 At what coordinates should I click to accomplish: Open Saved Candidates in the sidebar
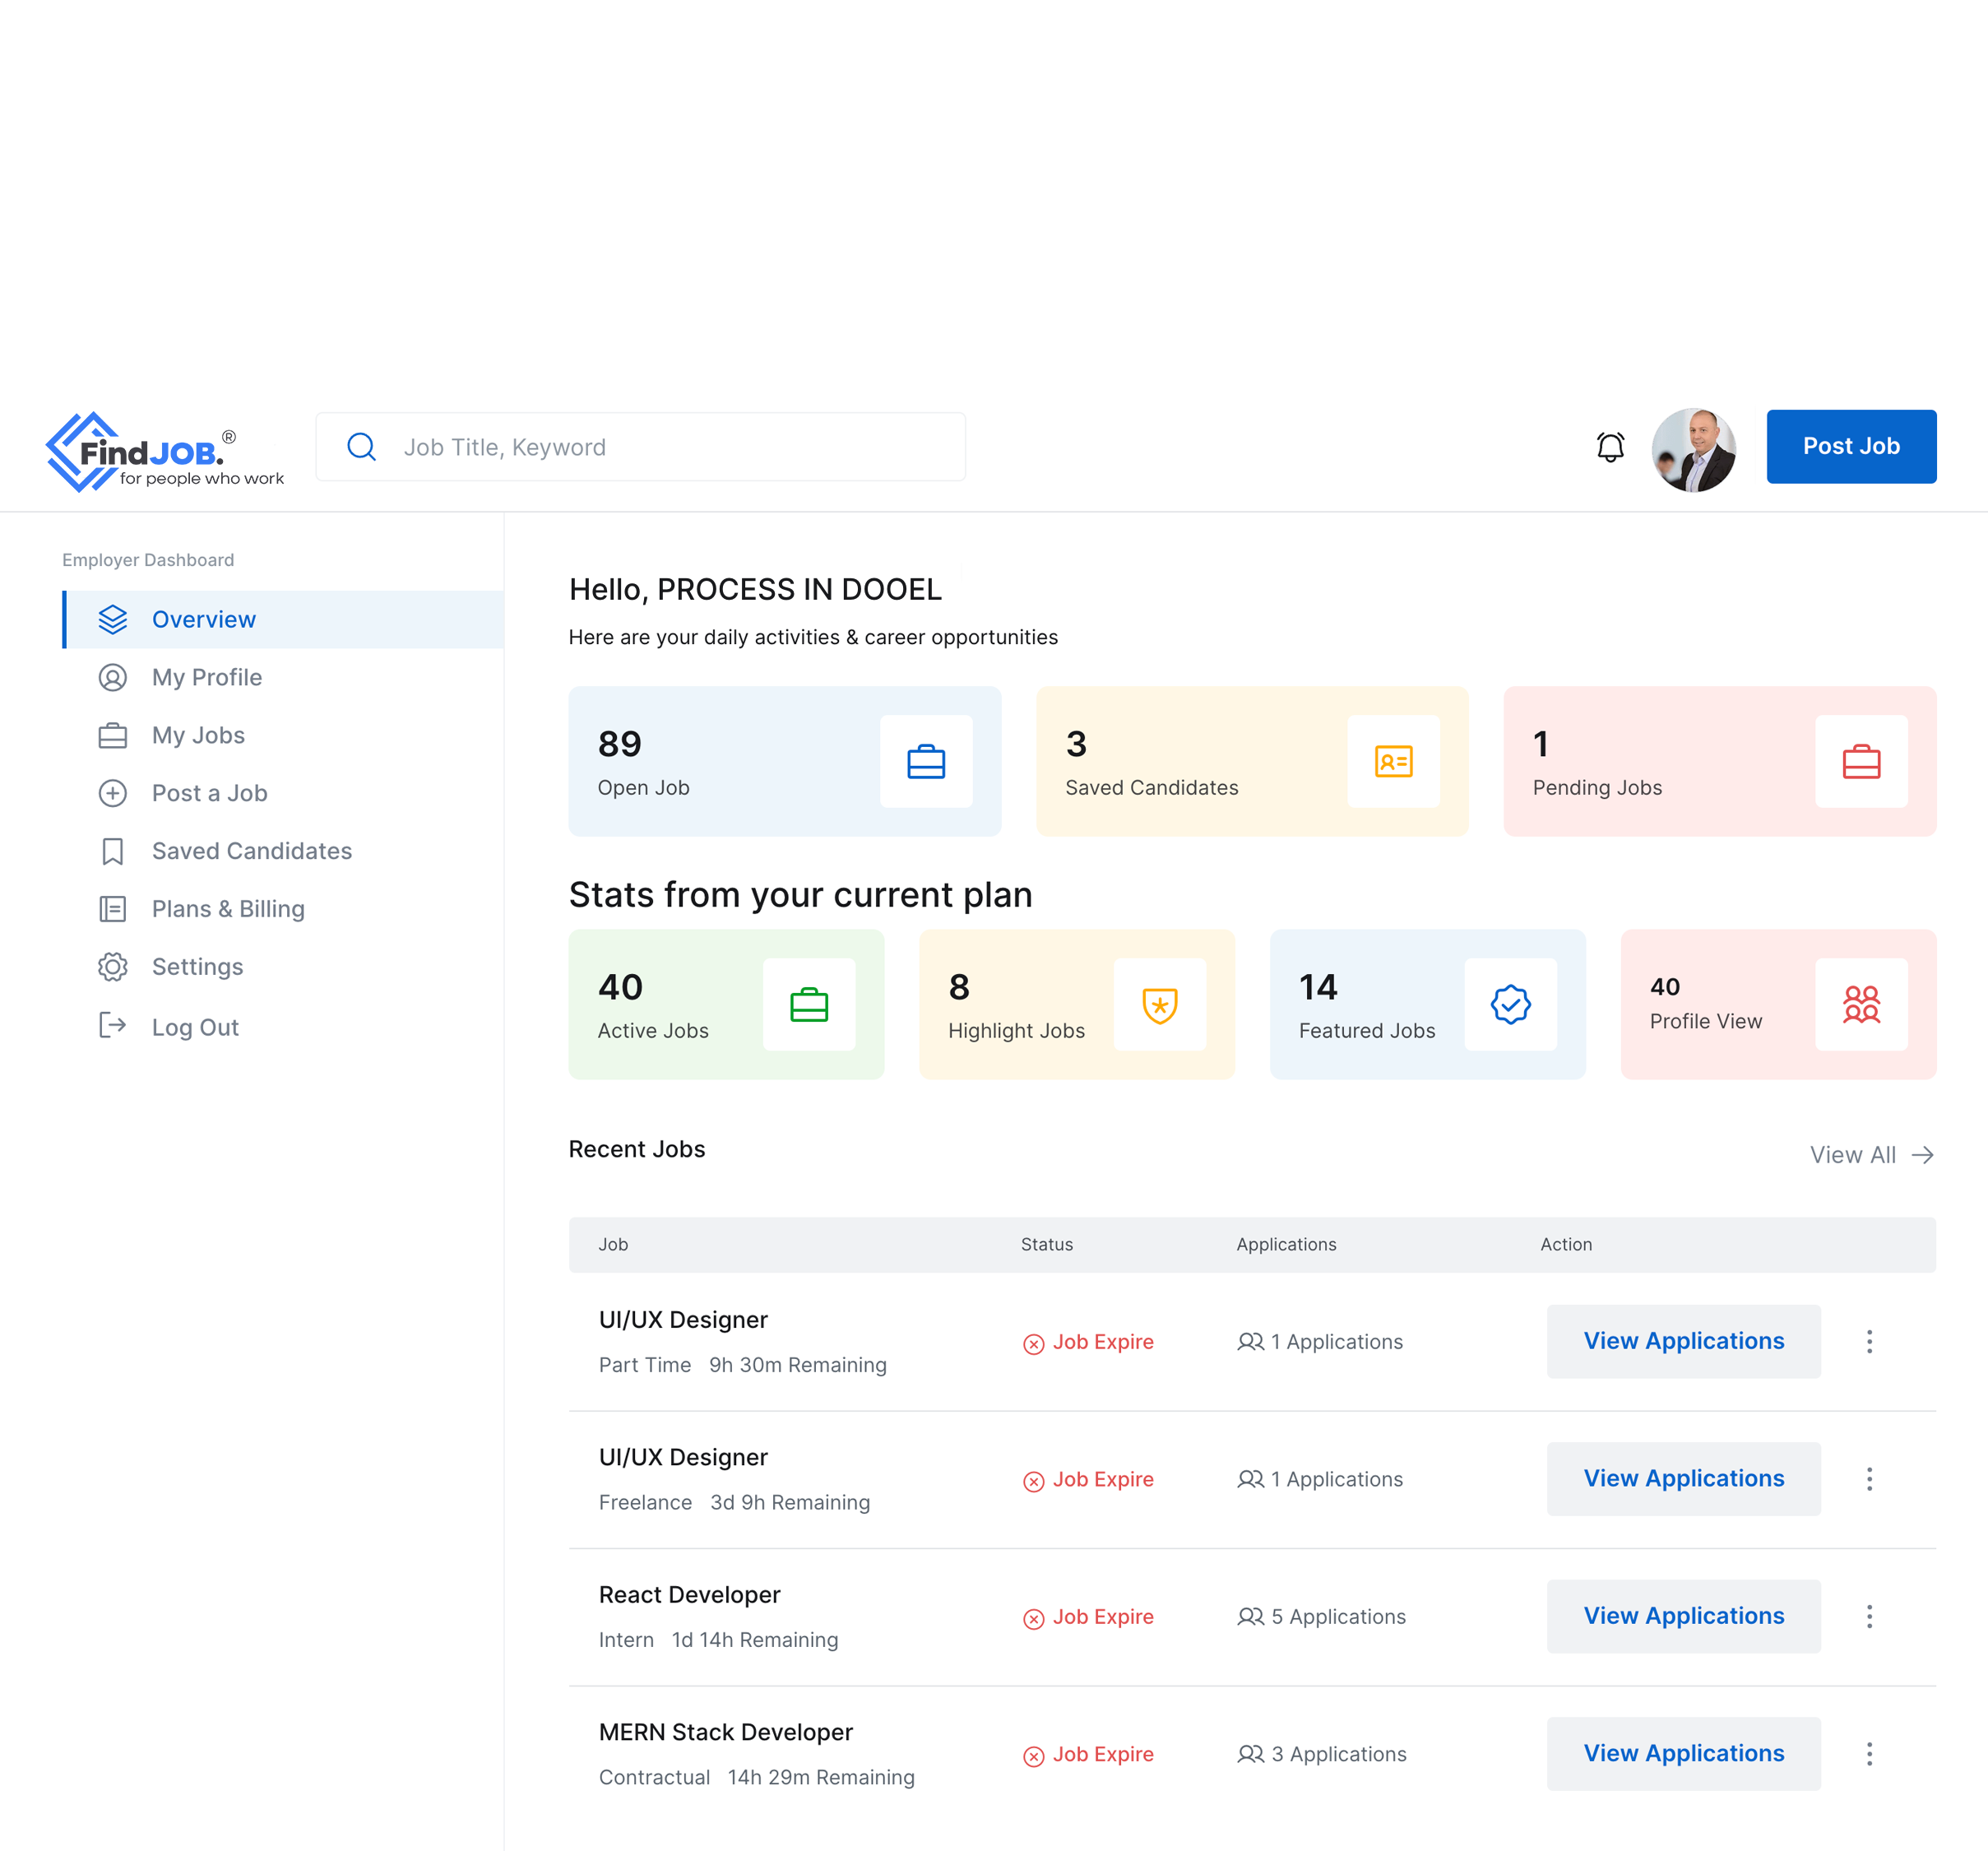(x=283, y=851)
